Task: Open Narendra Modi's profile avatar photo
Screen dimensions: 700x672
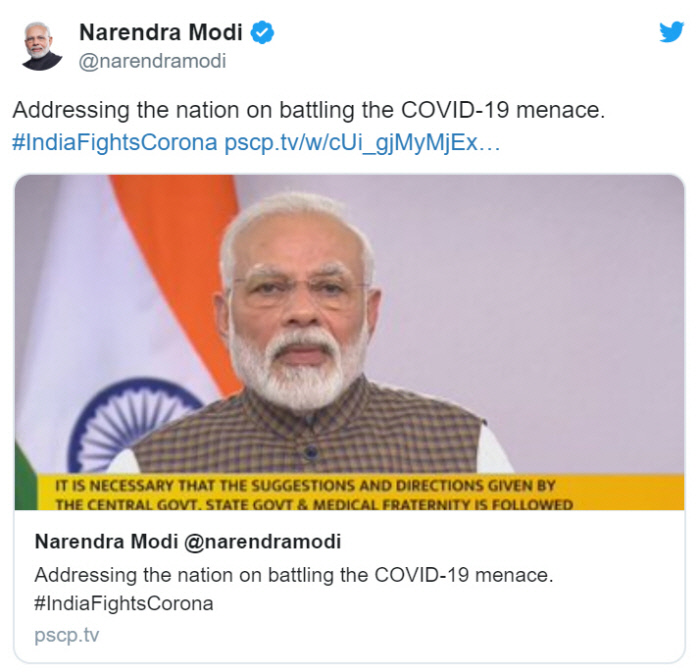Action: [x=41, y=46]
